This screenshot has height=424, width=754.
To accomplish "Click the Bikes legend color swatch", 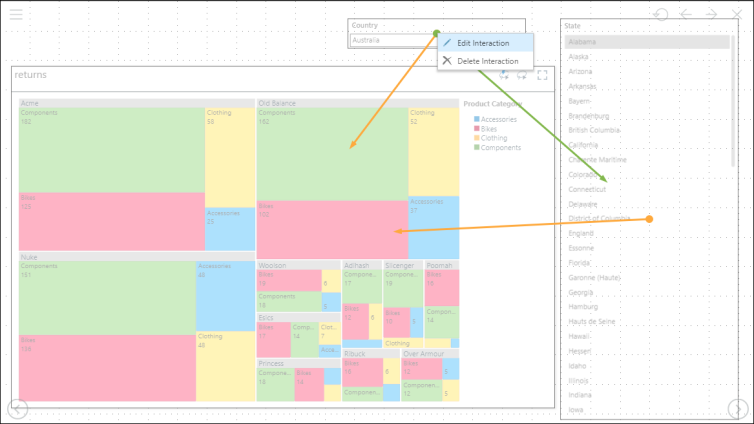I will (477, 129).
